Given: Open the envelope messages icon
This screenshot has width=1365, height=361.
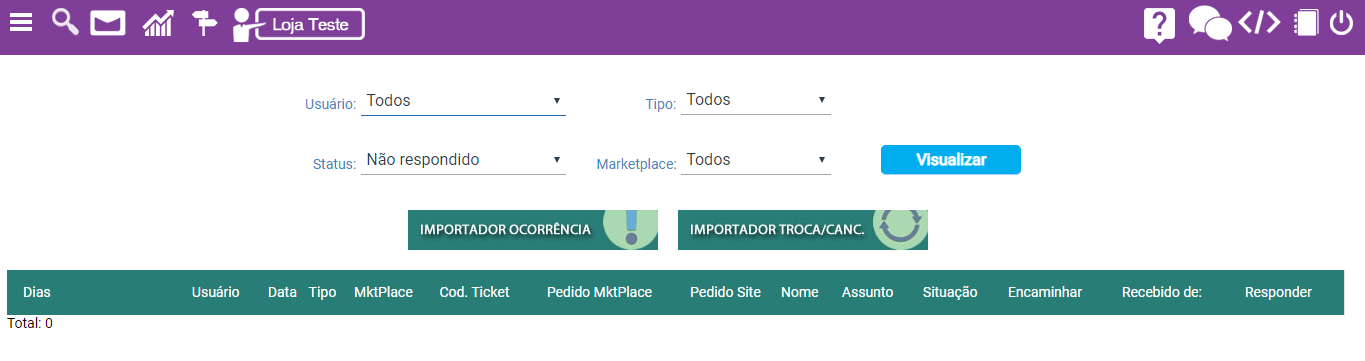Looking at the screenshot, I should [x=108, y=23].
